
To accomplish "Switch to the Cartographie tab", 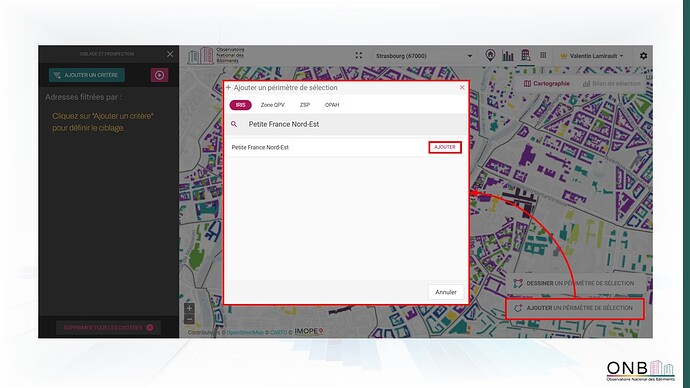I will [x=547, y=84].
